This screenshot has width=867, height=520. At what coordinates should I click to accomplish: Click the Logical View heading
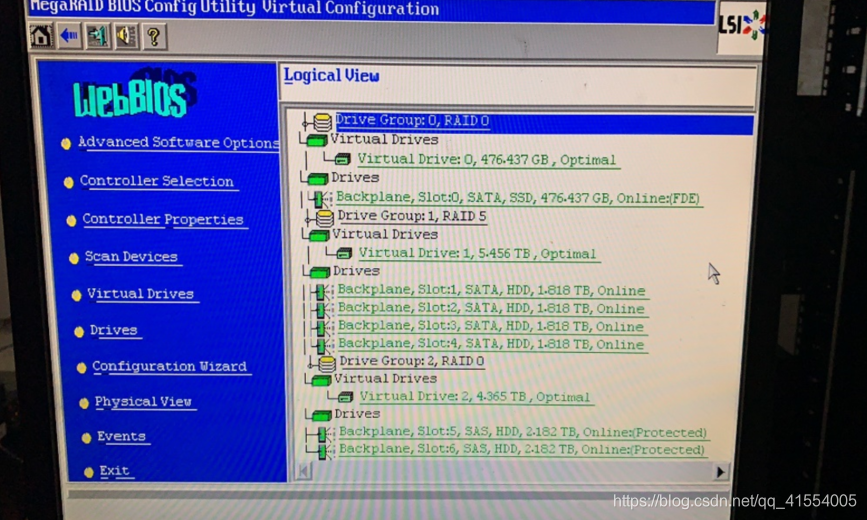[x=332, y=75]
